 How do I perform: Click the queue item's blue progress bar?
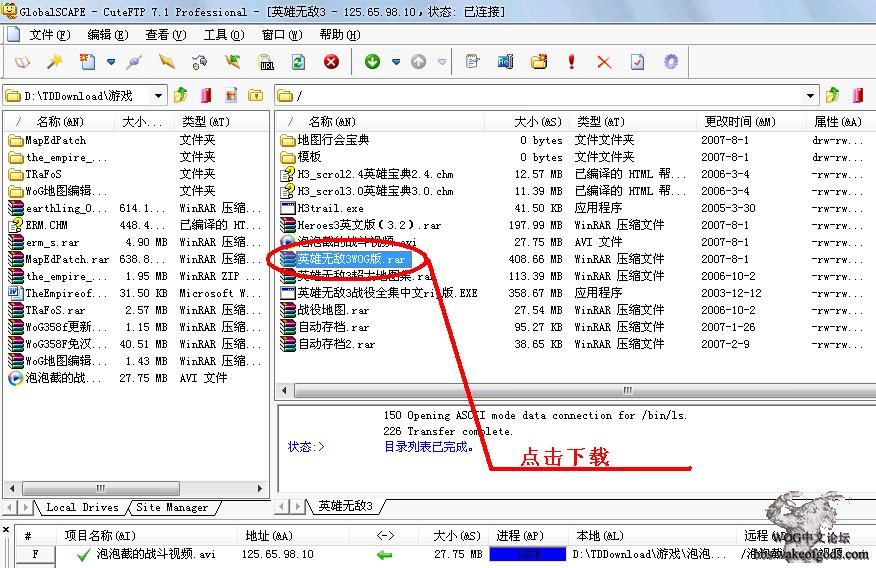click(527, 554)
